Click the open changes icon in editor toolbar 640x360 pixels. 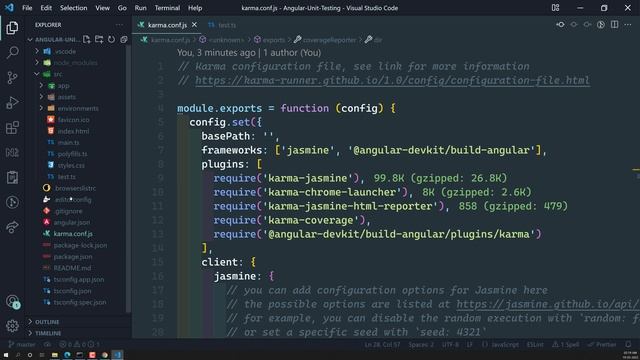click(560, 24)
